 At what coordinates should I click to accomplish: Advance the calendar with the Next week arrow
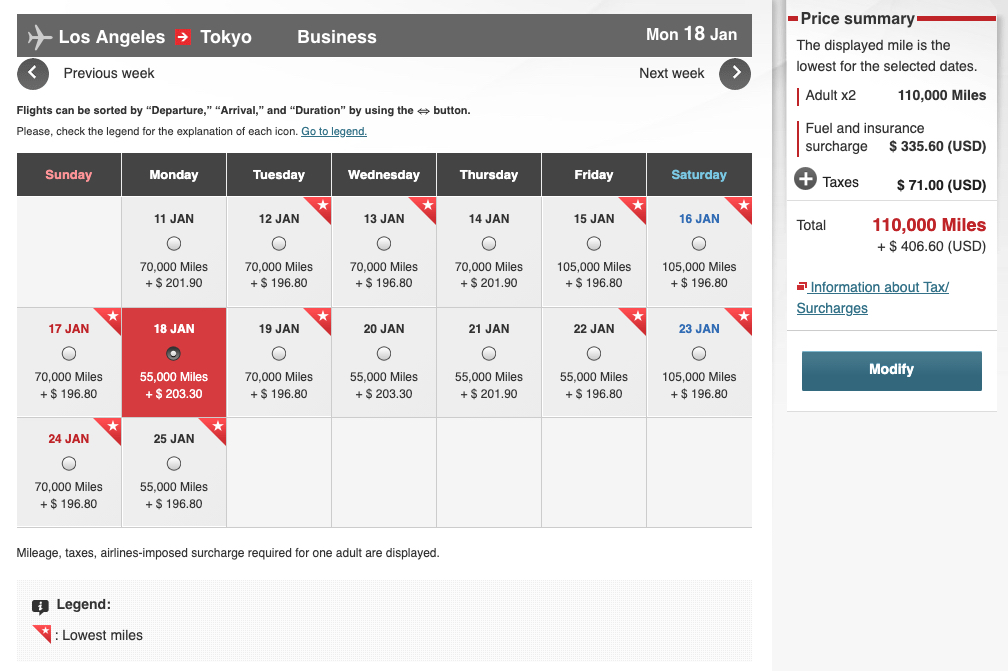point(735,74)
